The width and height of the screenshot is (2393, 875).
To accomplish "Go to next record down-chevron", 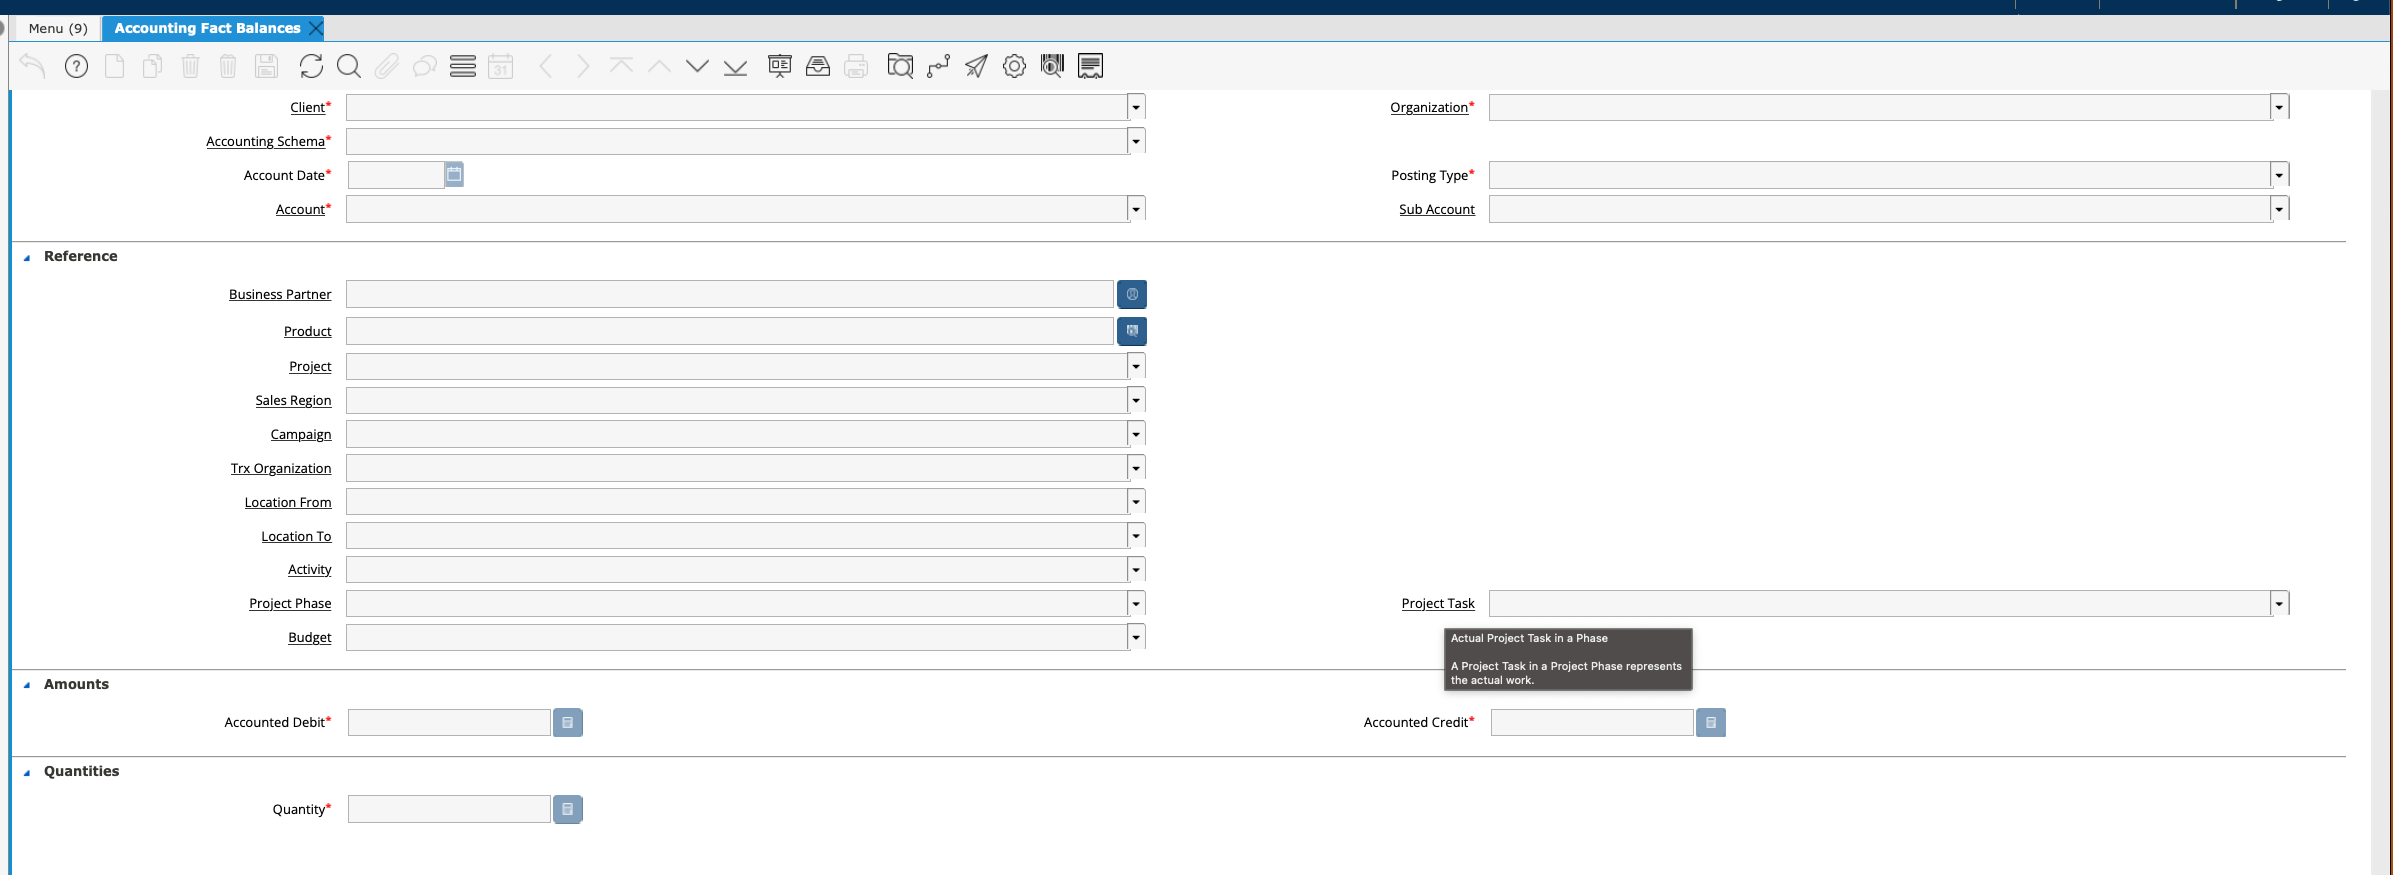I will click(697, 66).
